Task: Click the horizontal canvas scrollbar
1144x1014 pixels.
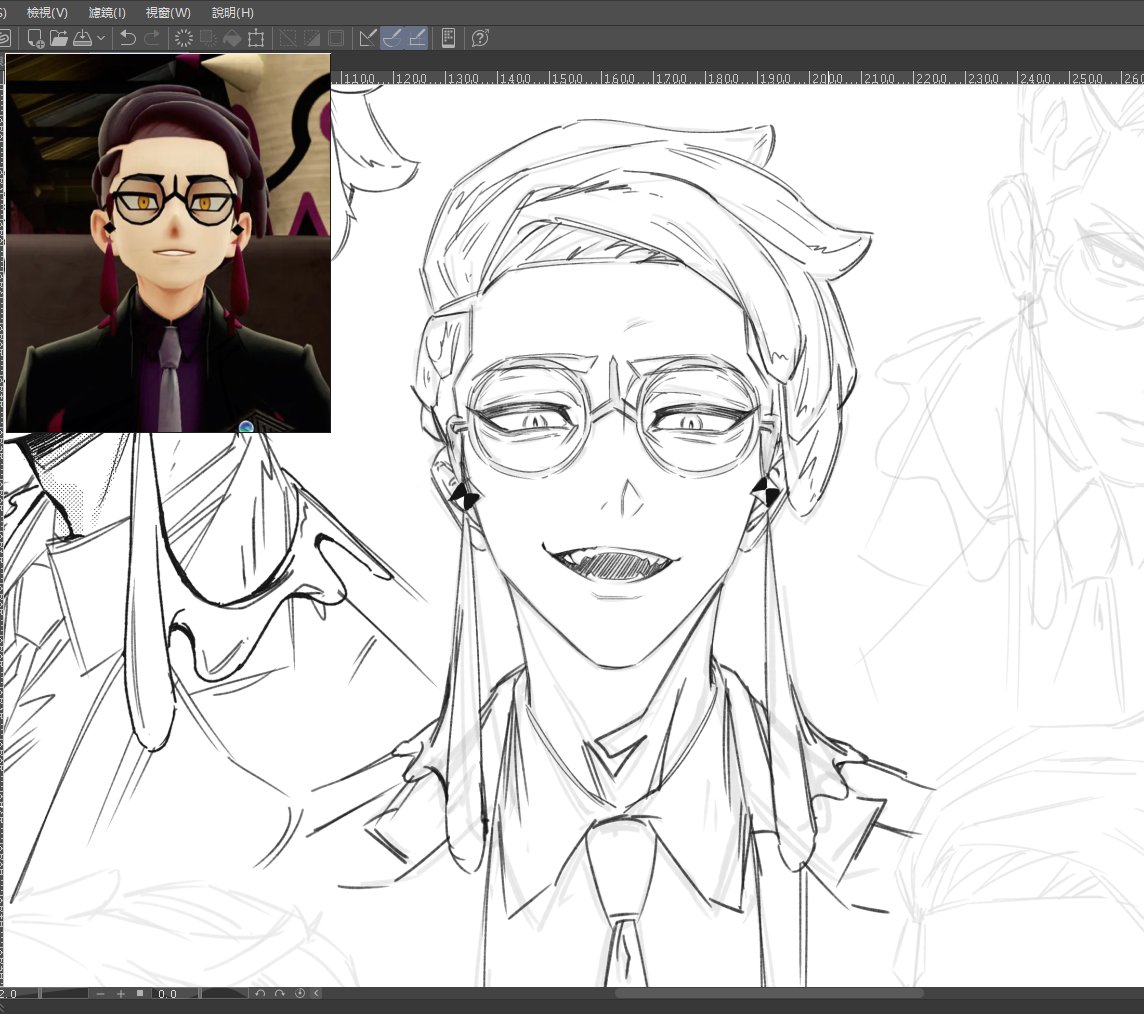Action: pos(769,993)
